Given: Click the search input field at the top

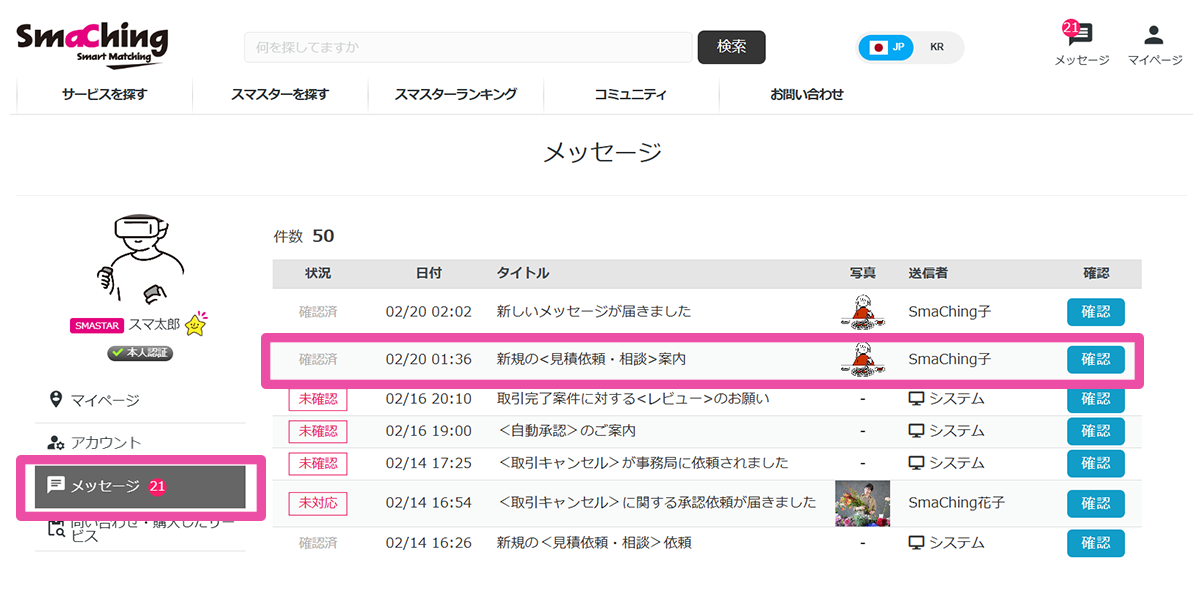Looking at the screenshot, I should coord(470,47).
